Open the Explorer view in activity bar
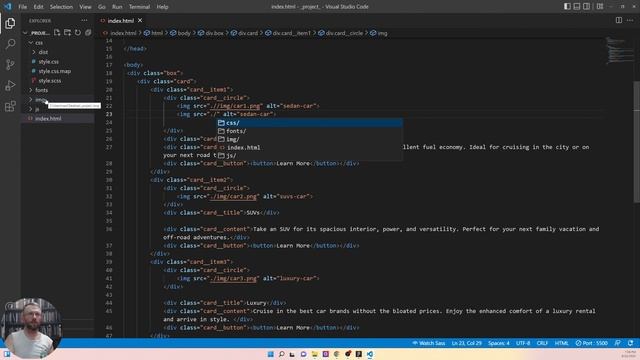 pyautogui.click(x=10, y=23)
